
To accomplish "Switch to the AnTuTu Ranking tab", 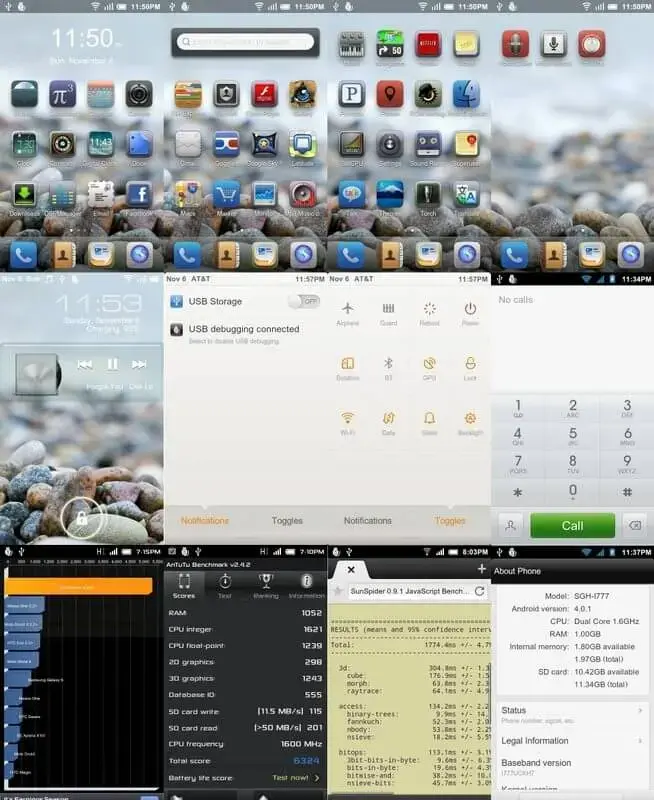I will point(265,585).
